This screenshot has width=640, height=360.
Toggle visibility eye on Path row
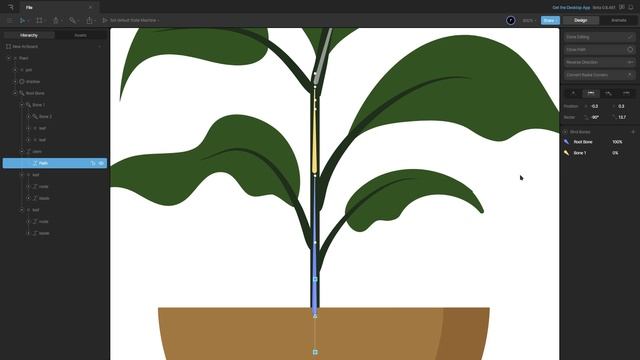(x=101, y=163)
